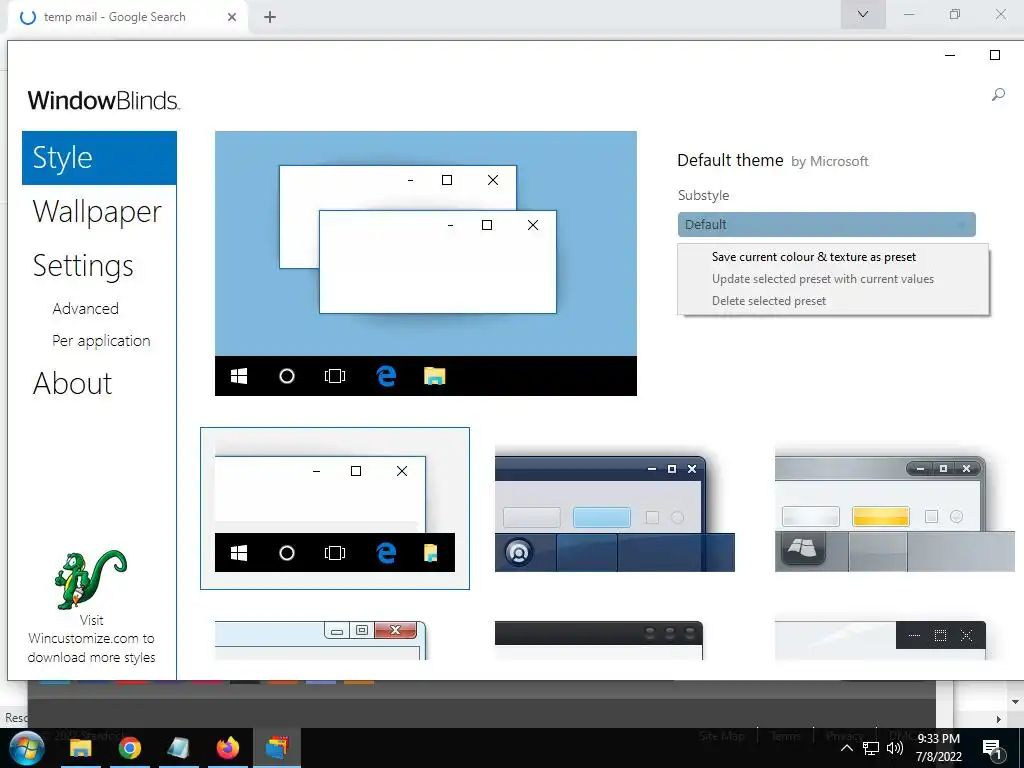Open the clock showing 9:33 PM
This screenshot has width=1024, height=768.
tap(938, 748)
